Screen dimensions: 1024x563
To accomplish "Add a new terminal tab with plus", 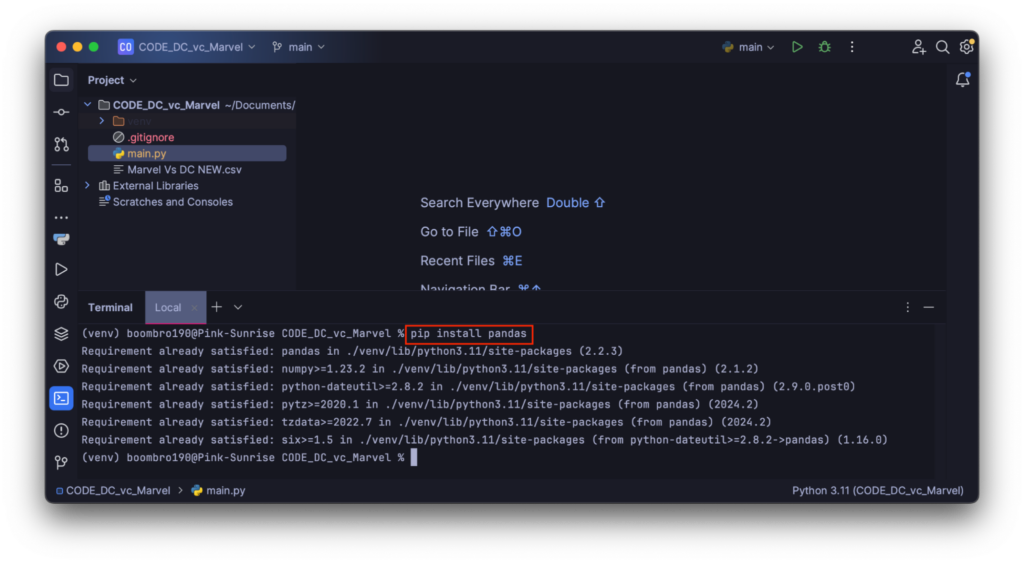I will click(x=216, y=307).
